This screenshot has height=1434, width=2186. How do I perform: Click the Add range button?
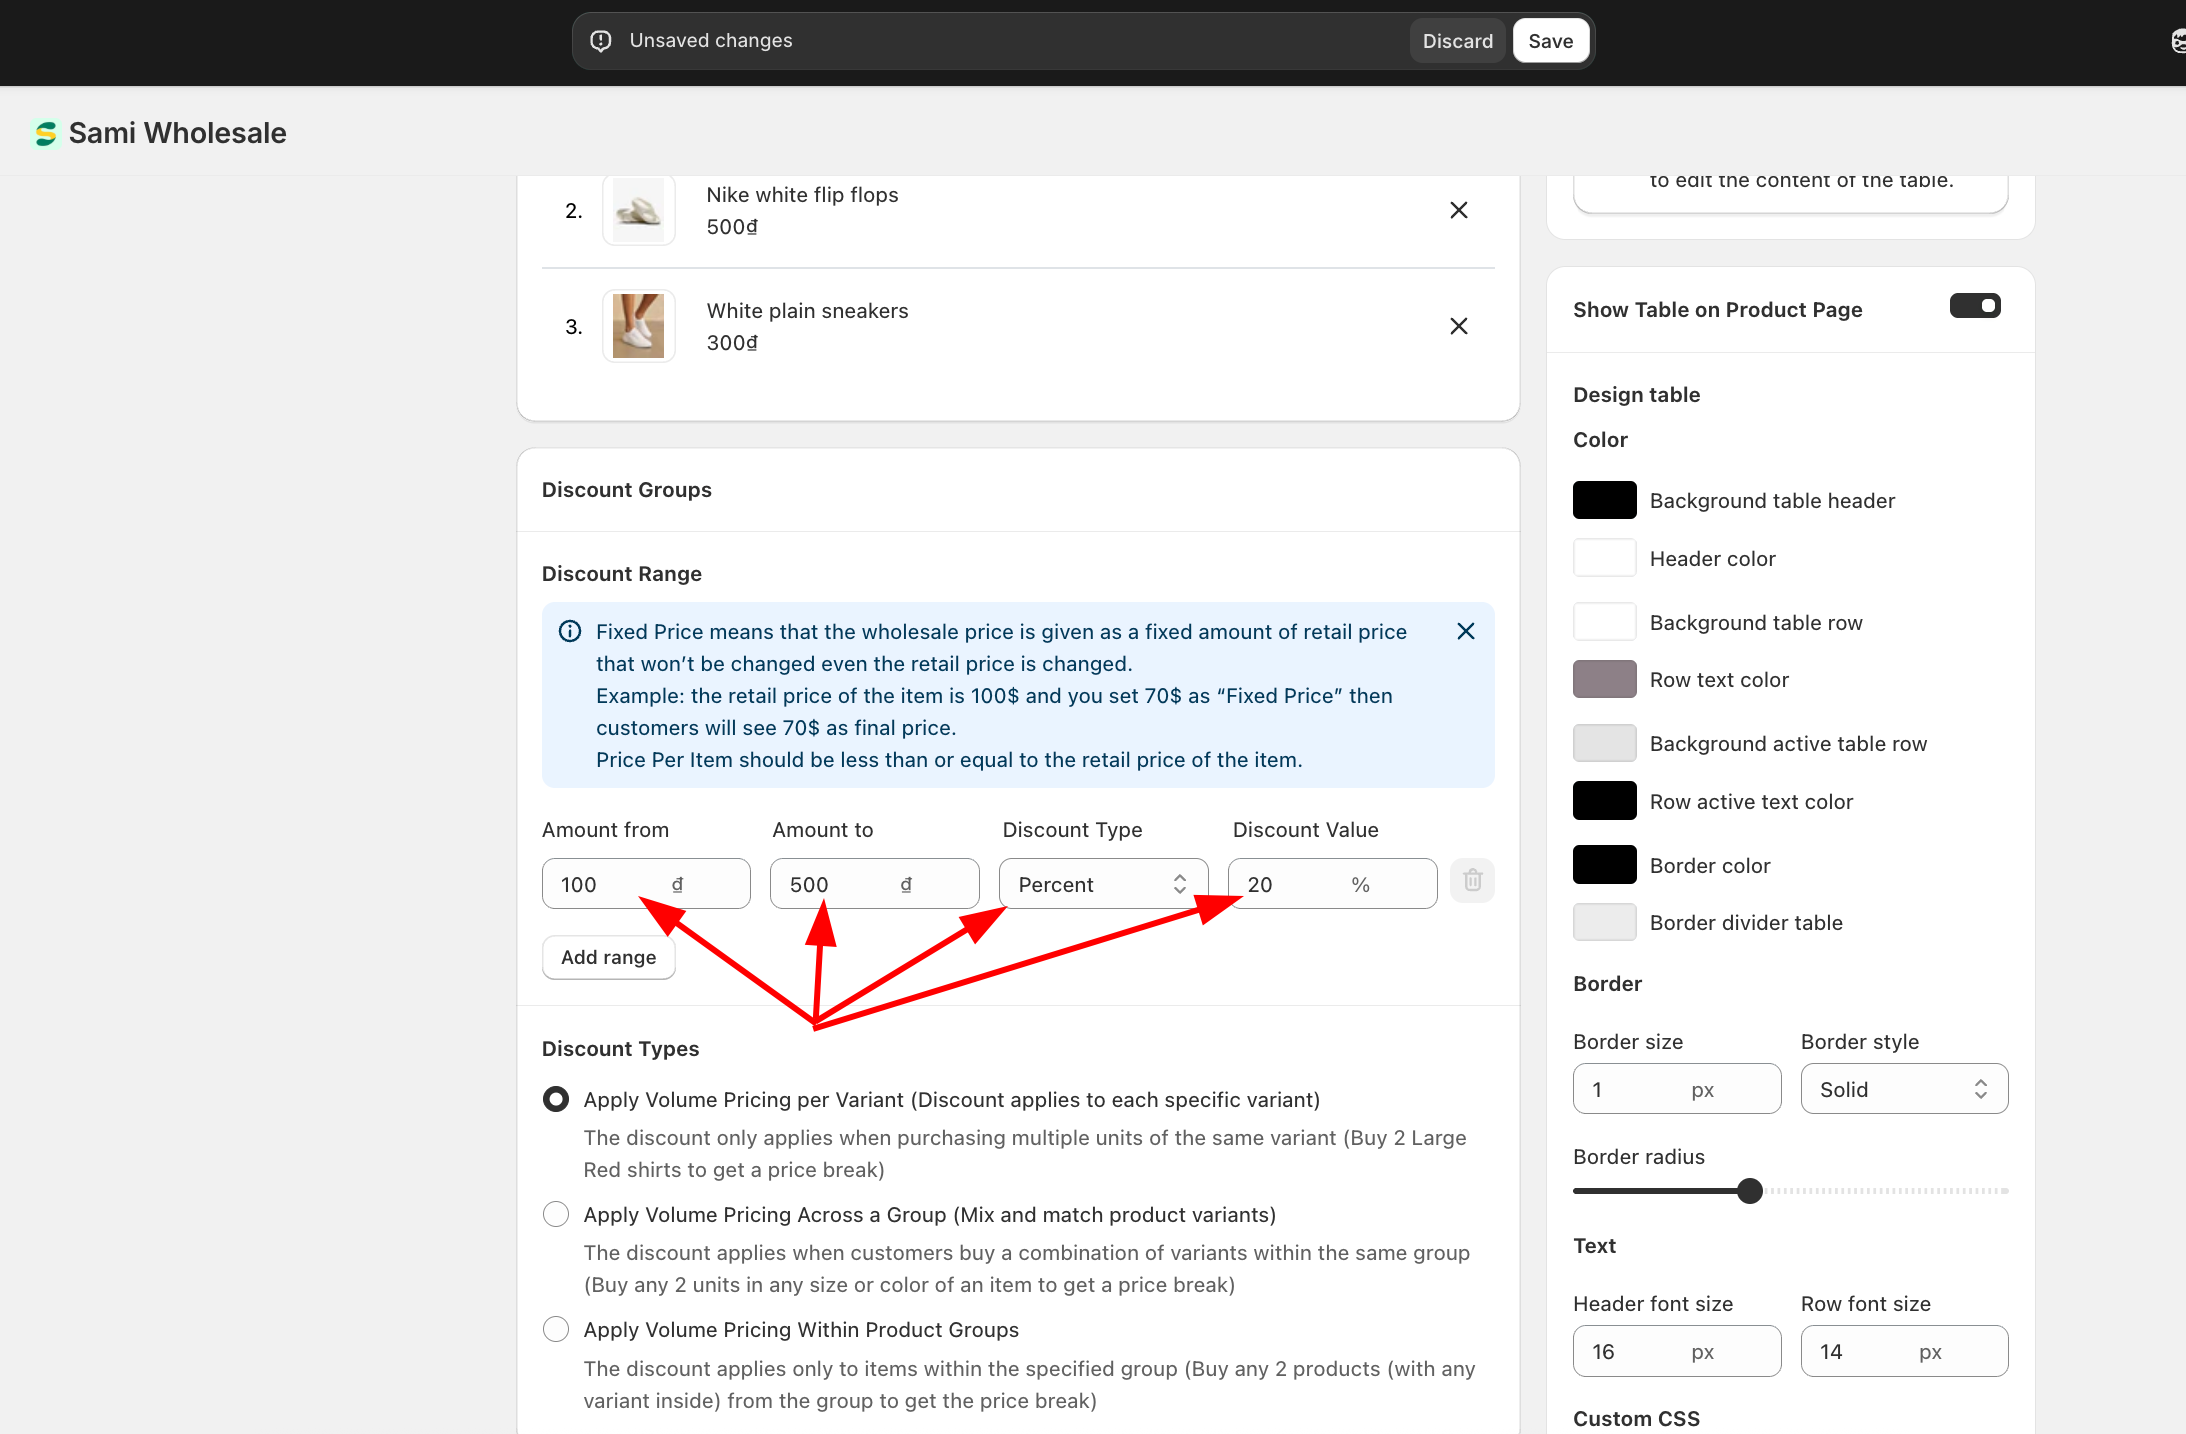pos(608,957)
